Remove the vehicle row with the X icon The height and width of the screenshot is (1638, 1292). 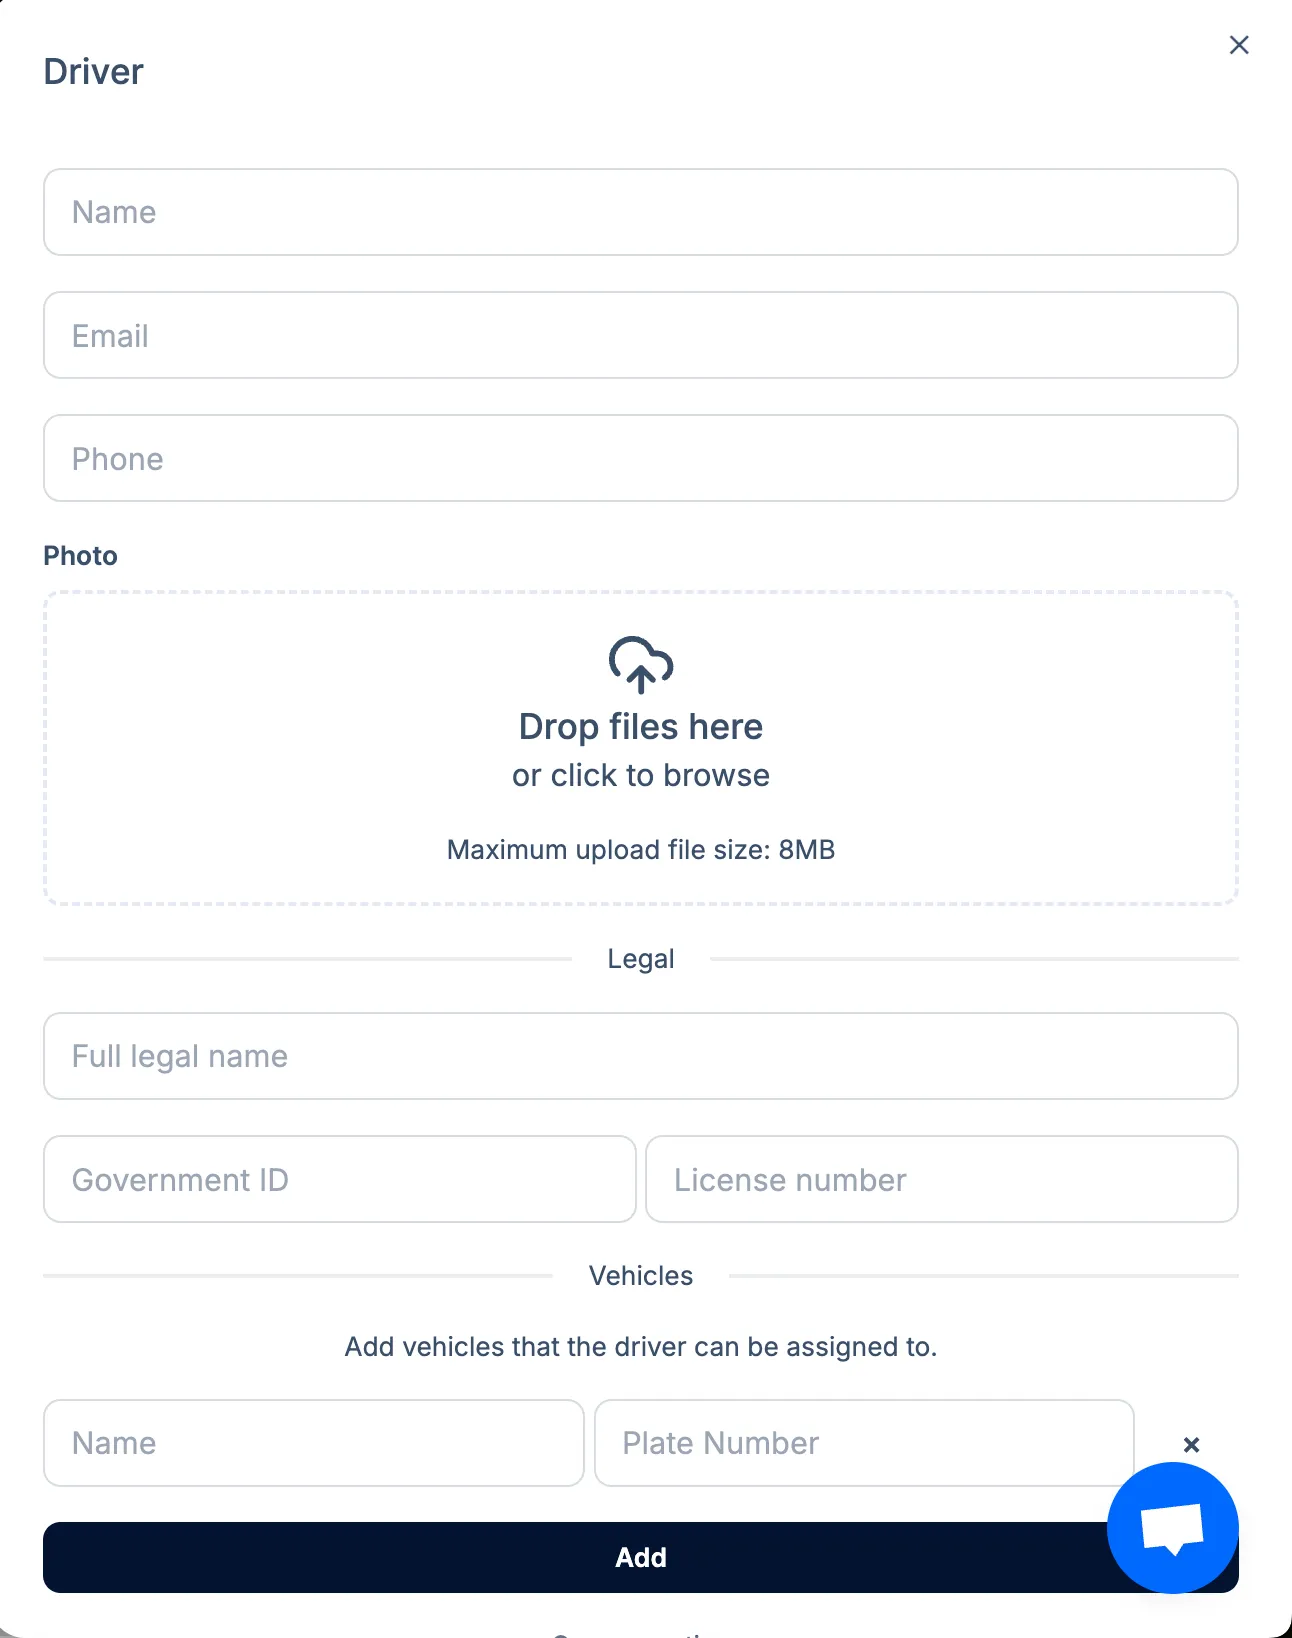[x=1191, y=1444]
